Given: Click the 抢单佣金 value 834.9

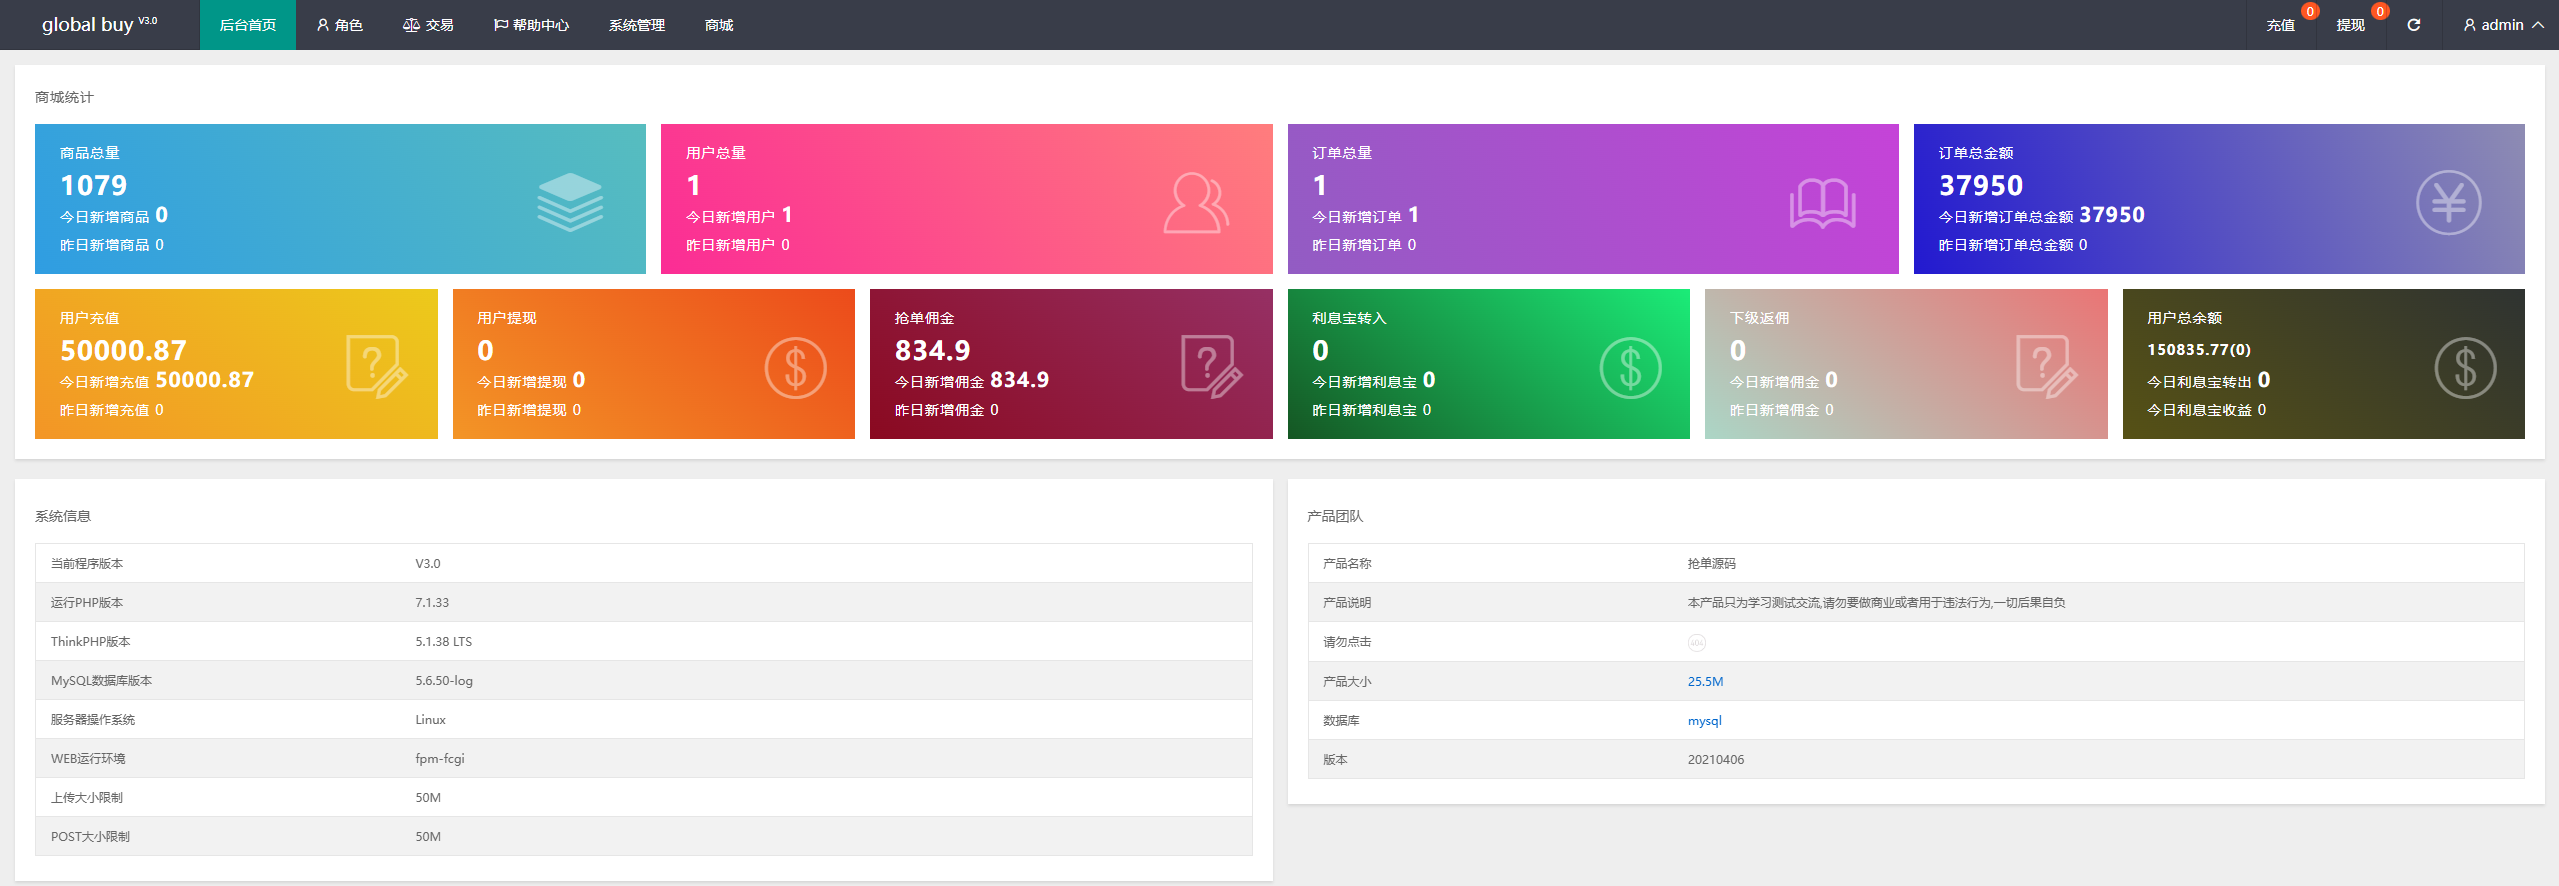Looking at the screenshot, I should click(932, 350).
